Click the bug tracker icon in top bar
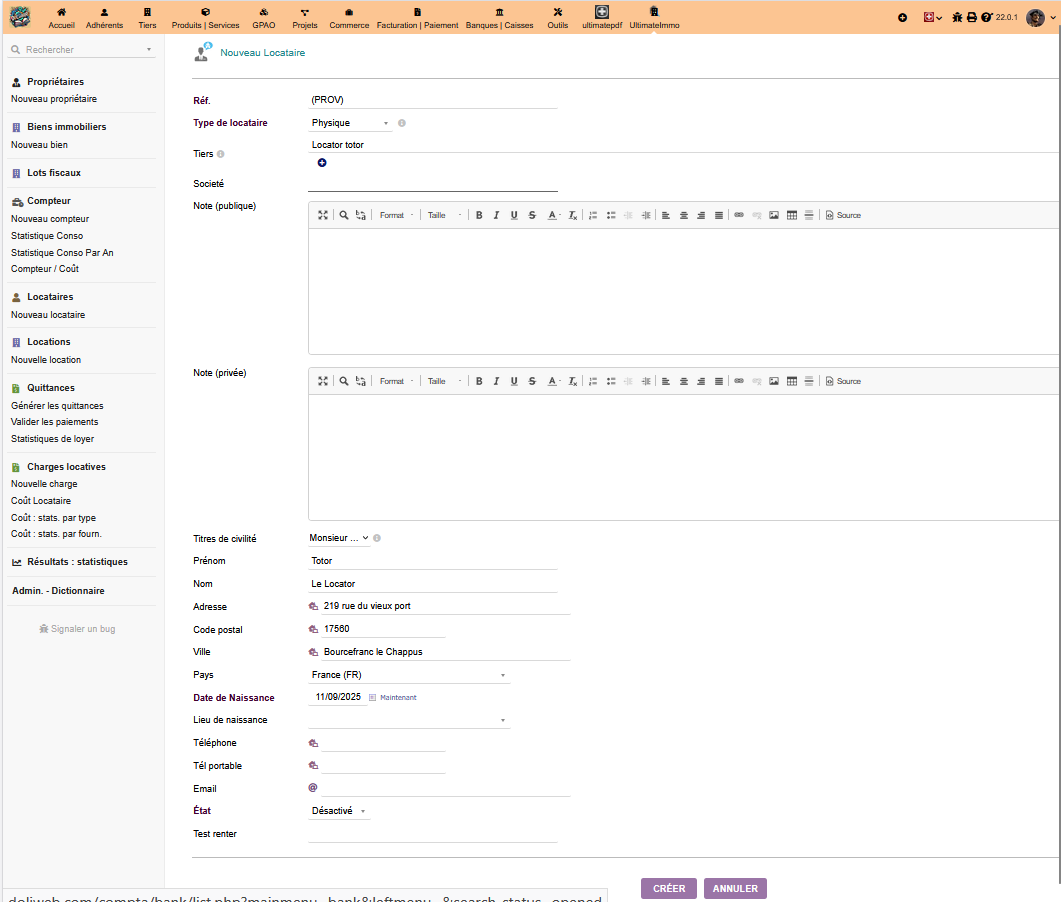Screen dimensions: 1061x902 point(957,17)
